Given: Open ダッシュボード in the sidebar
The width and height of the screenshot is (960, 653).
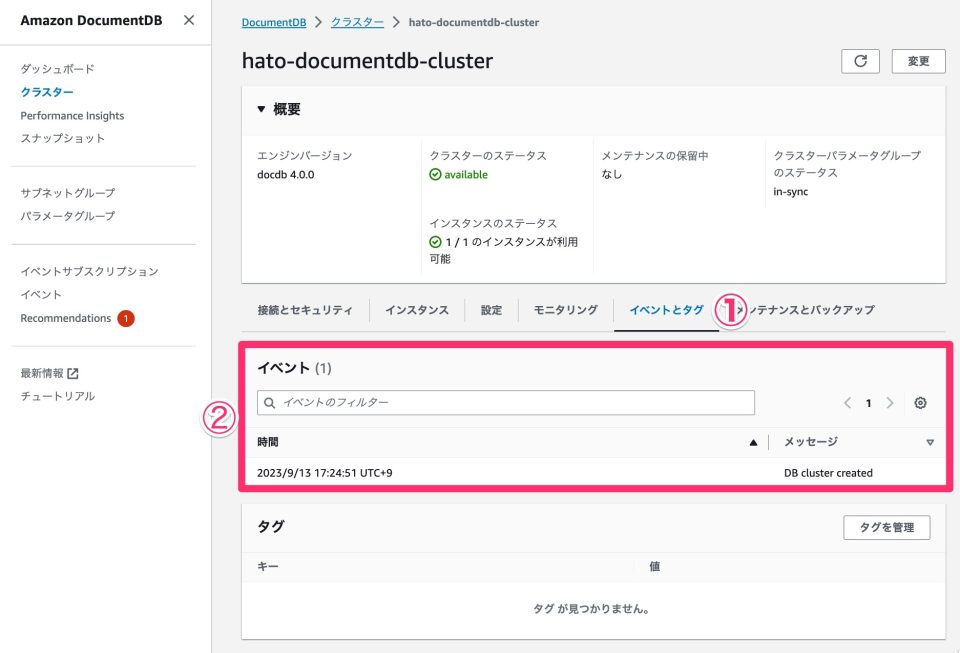Looking at the screenshot, I should tap(58, 69).
